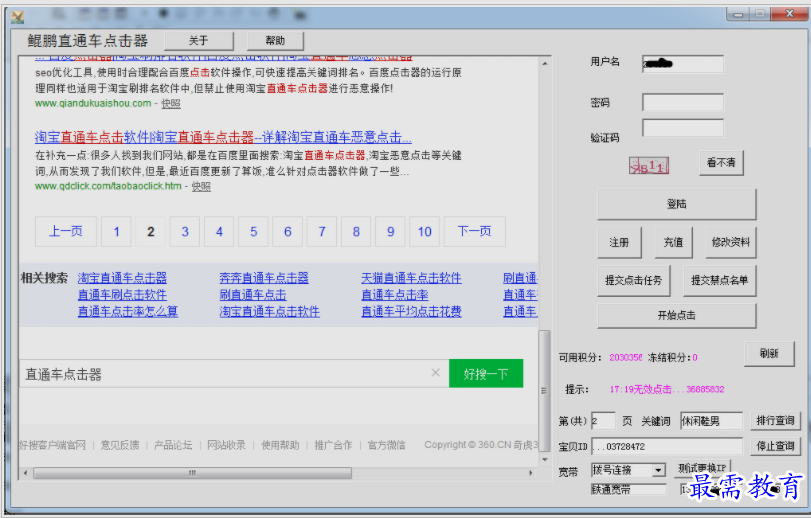
Task: Focus the 密码 input field
Action: tap(683, 102)
